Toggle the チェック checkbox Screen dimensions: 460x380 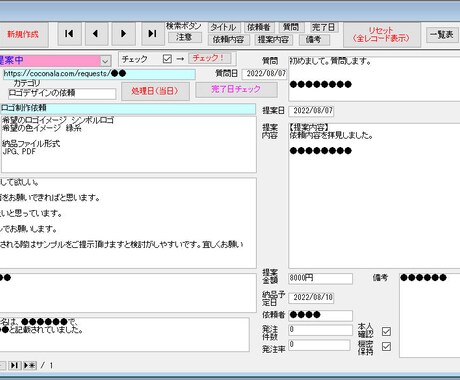coord(167,59)
